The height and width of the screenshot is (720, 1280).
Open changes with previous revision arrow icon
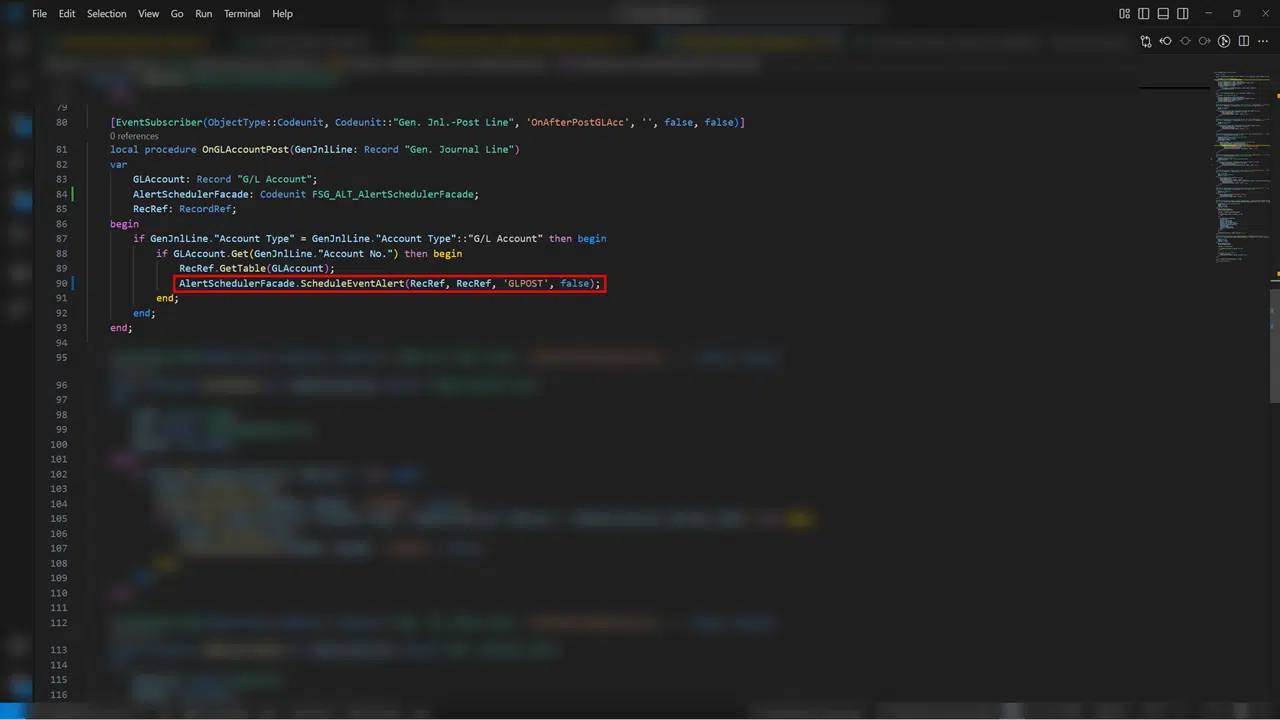click(x=1166, y=41)
